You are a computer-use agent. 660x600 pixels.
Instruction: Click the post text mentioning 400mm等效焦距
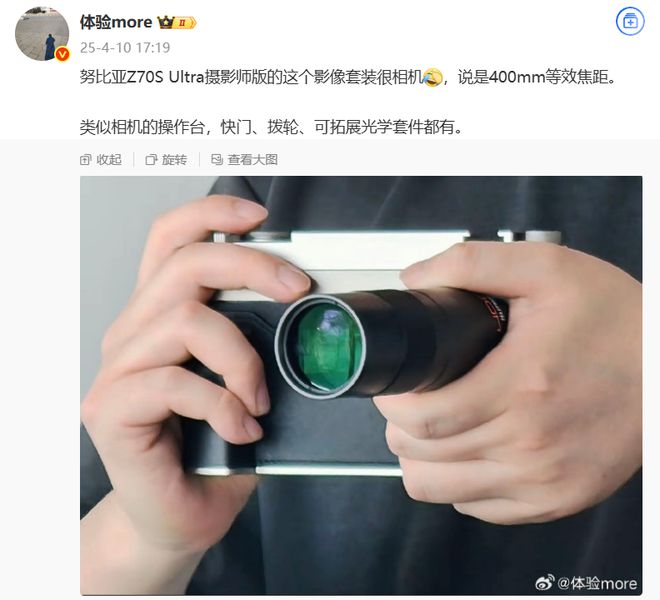[537, 77]
